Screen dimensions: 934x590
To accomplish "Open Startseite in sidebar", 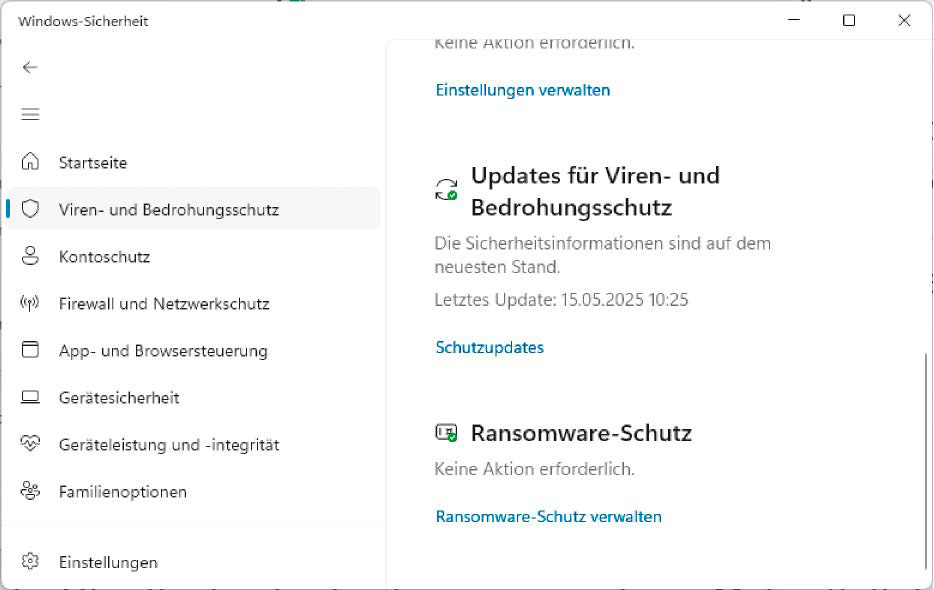I will [194, 162].
